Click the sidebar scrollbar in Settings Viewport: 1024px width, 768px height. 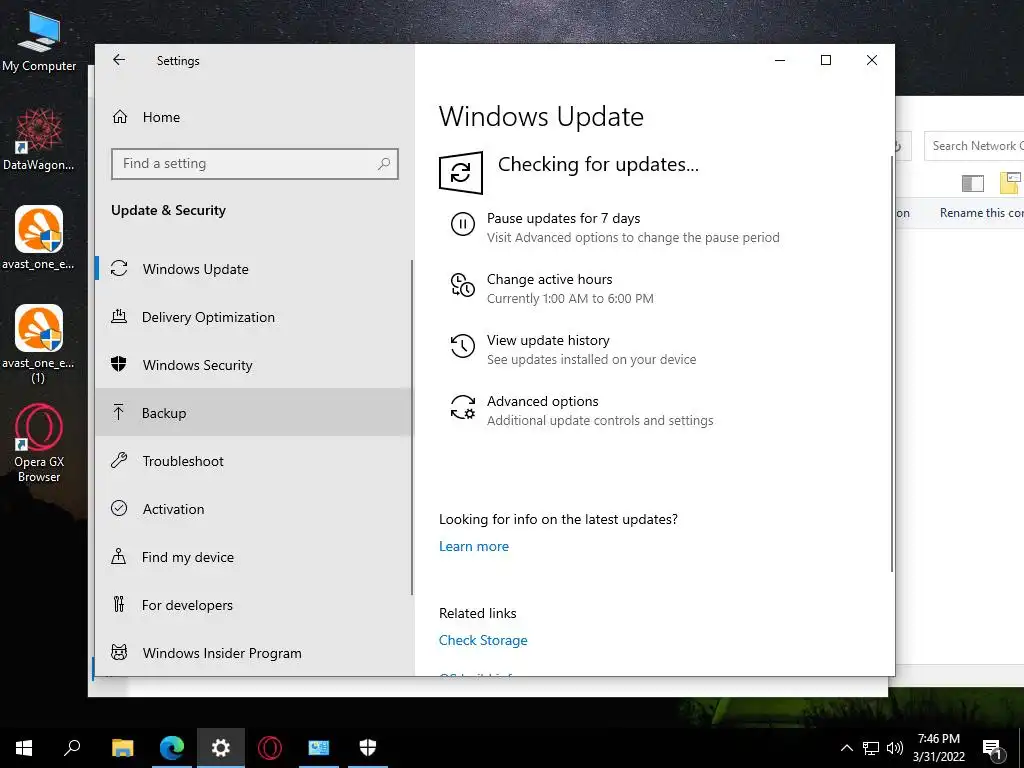(412, 427)
